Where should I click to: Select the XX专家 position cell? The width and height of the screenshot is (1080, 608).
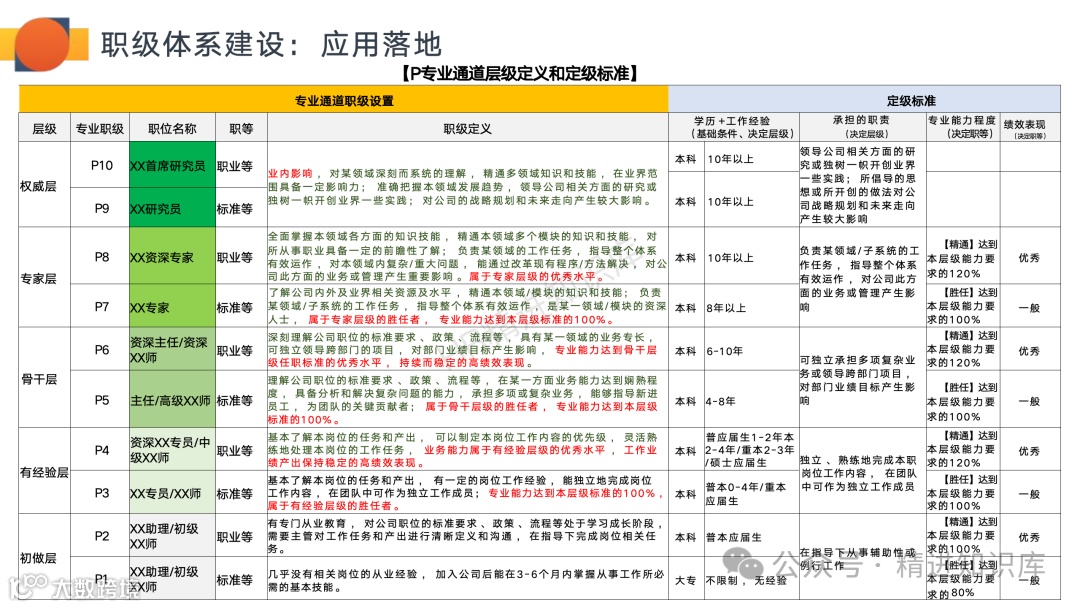pyautogui.click(x=172, y=307)
